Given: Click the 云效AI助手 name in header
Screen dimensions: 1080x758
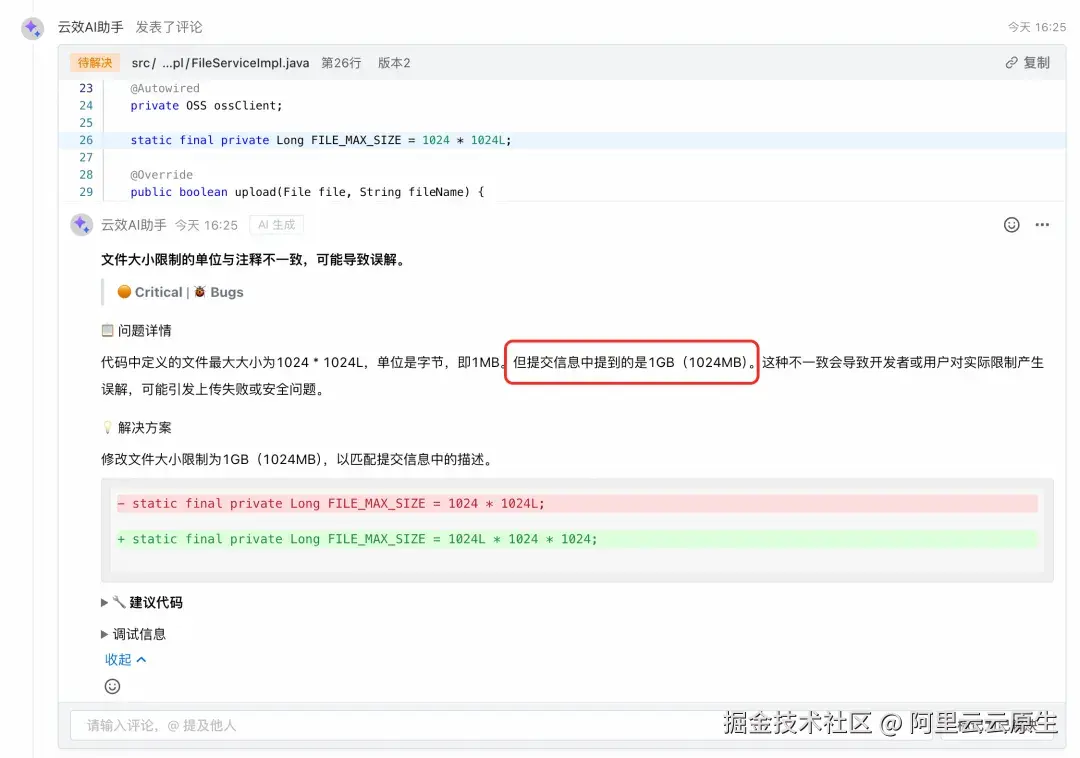Looking at the screenshot, I should click(90, 27).
